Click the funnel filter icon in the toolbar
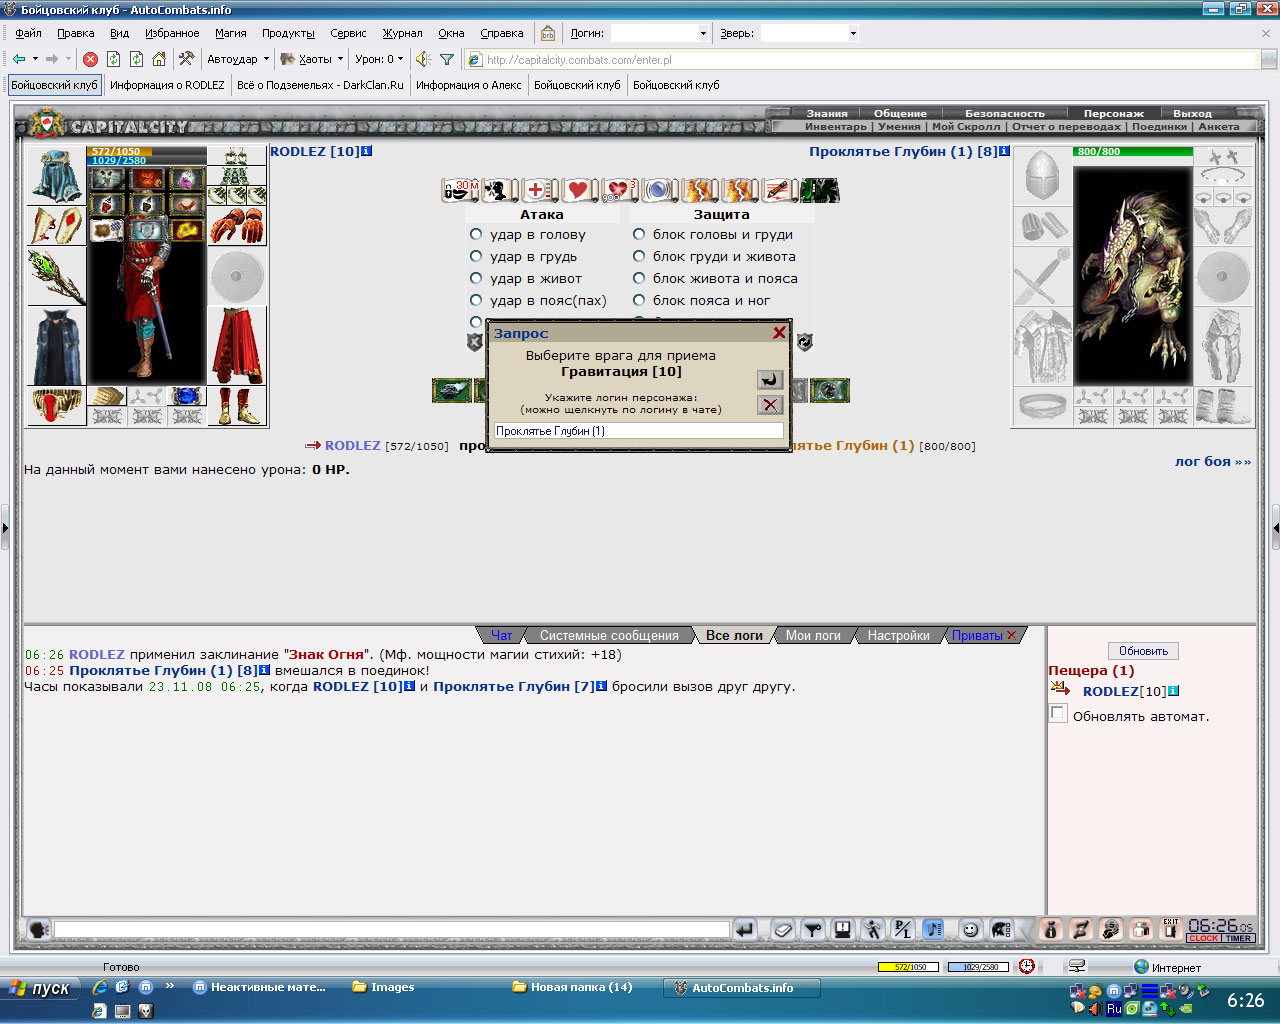This screenshot has width=1280, height=1024. (x=447, y=59)
